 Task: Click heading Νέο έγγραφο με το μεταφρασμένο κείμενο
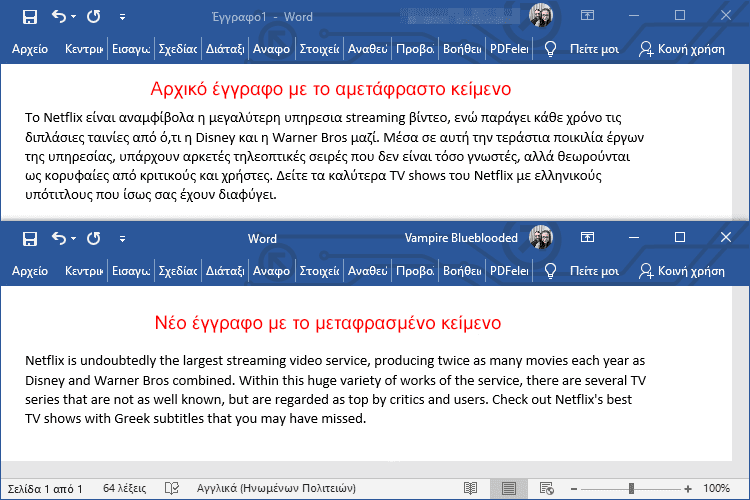pyautogui.click(x=328, y=323)
